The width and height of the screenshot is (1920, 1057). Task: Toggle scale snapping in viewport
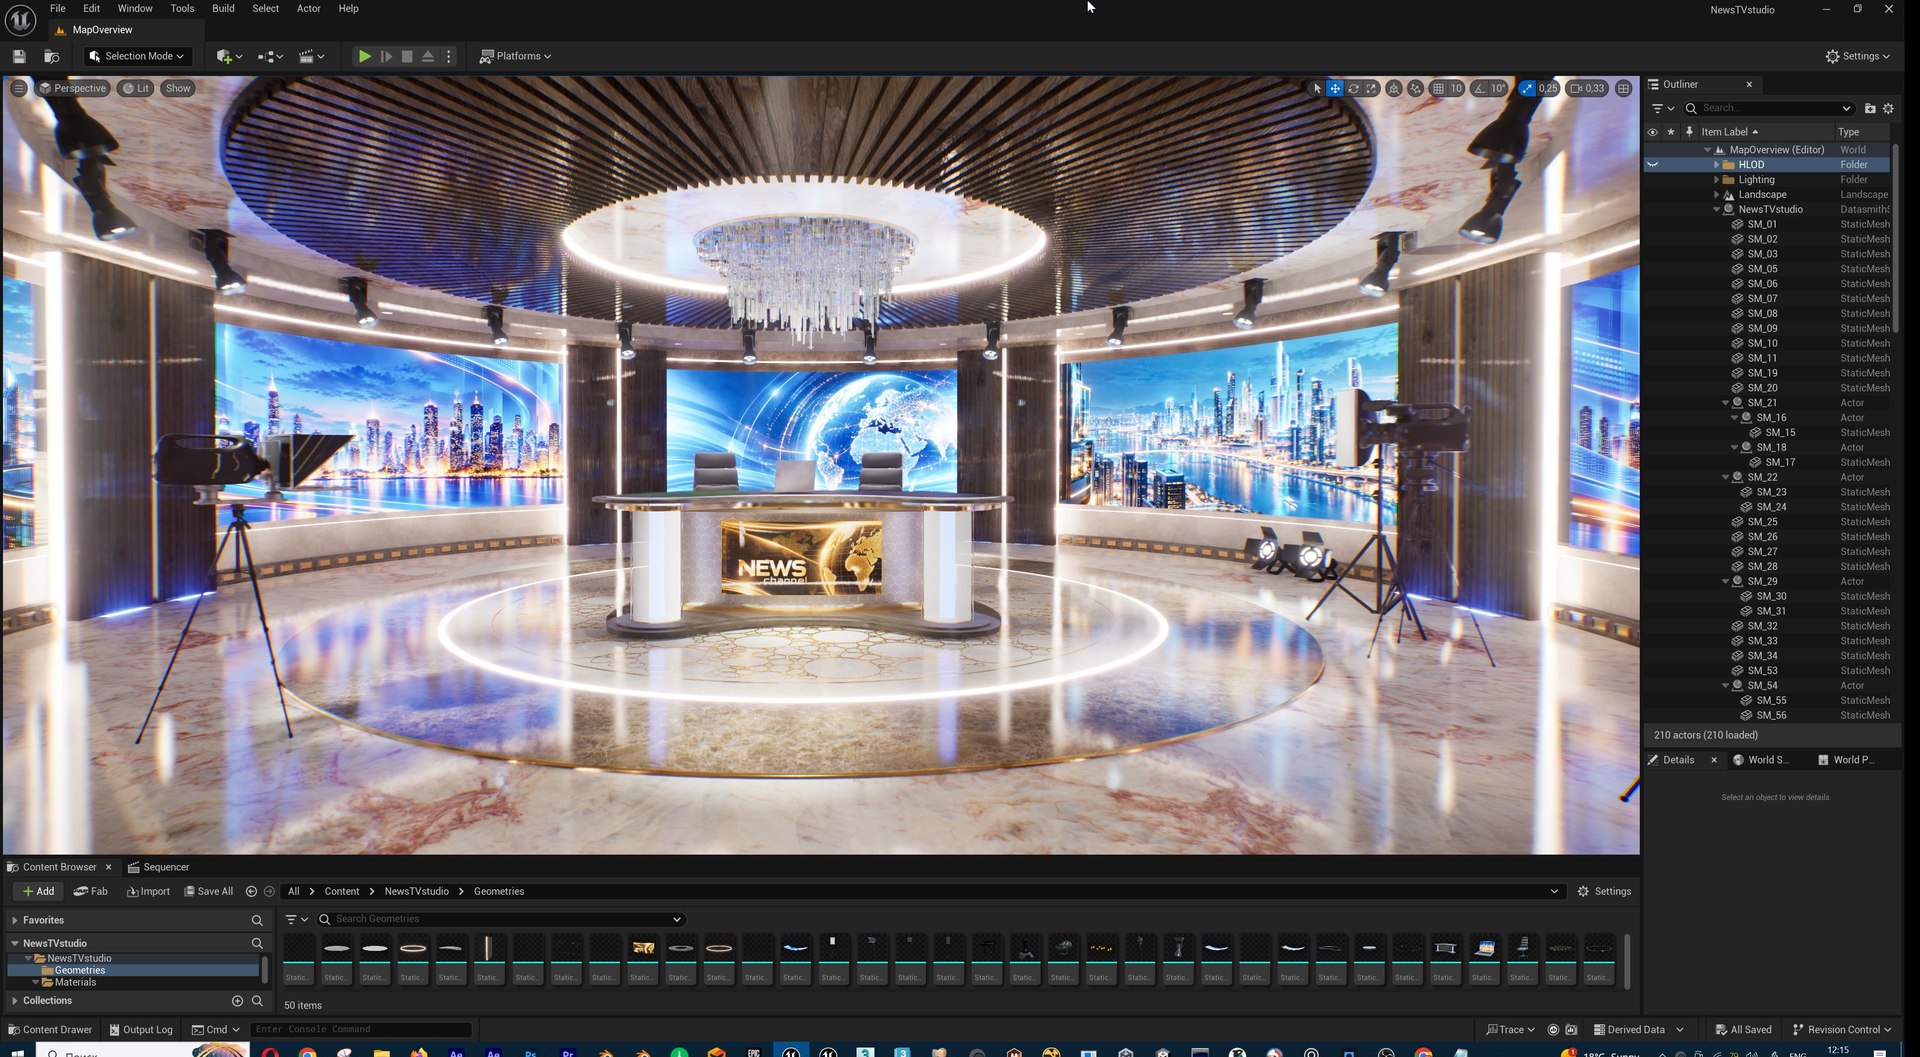[x=1527, y=89]
